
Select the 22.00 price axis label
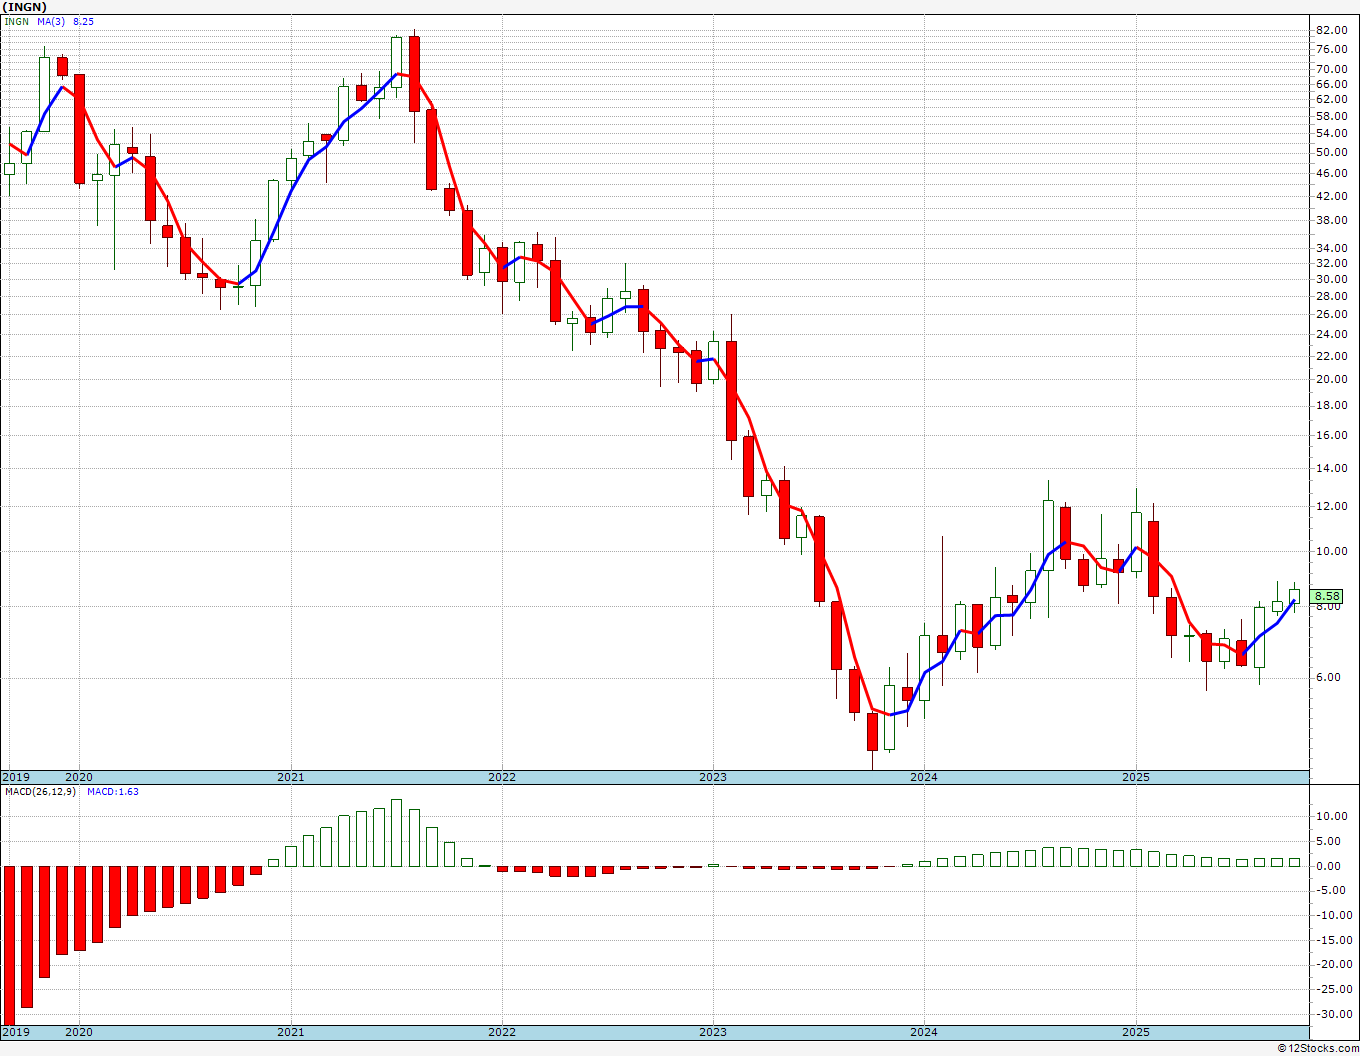coord(1331,356)
